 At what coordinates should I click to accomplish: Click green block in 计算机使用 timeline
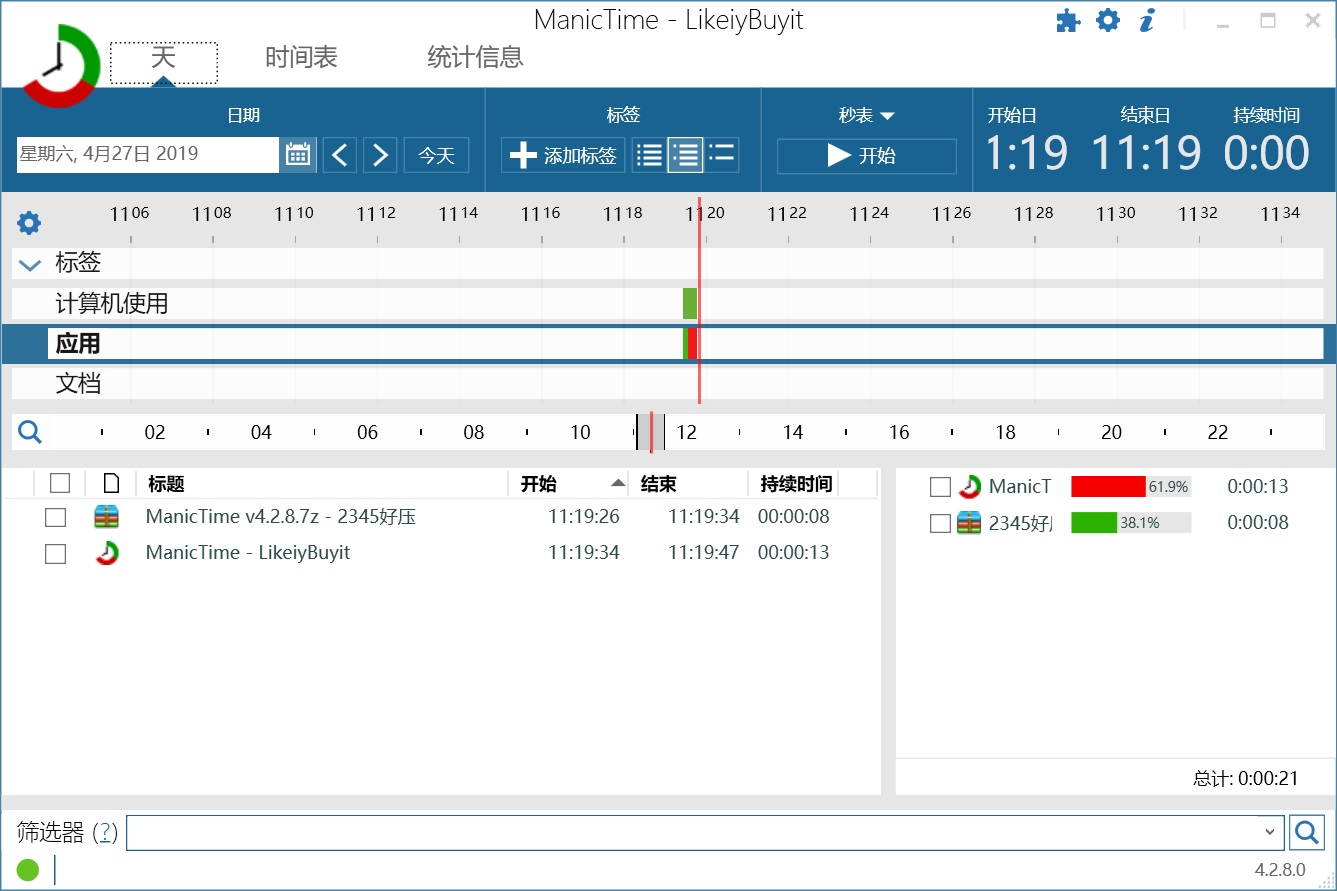690,304
